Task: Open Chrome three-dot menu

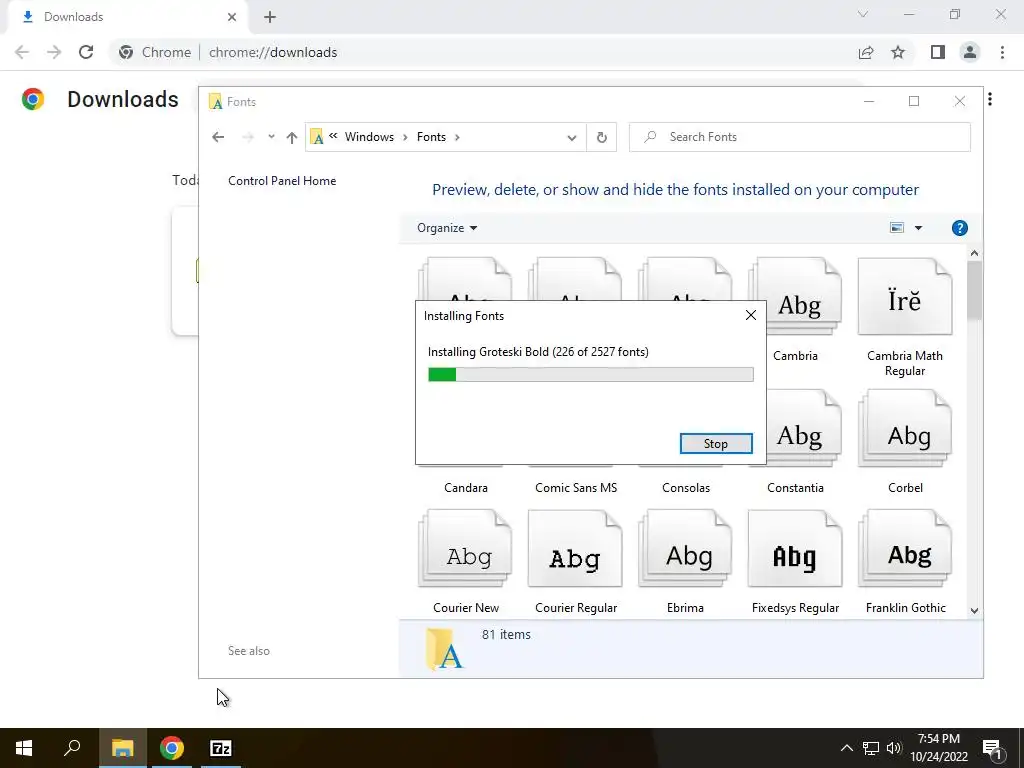Action: coord(1002,52)
